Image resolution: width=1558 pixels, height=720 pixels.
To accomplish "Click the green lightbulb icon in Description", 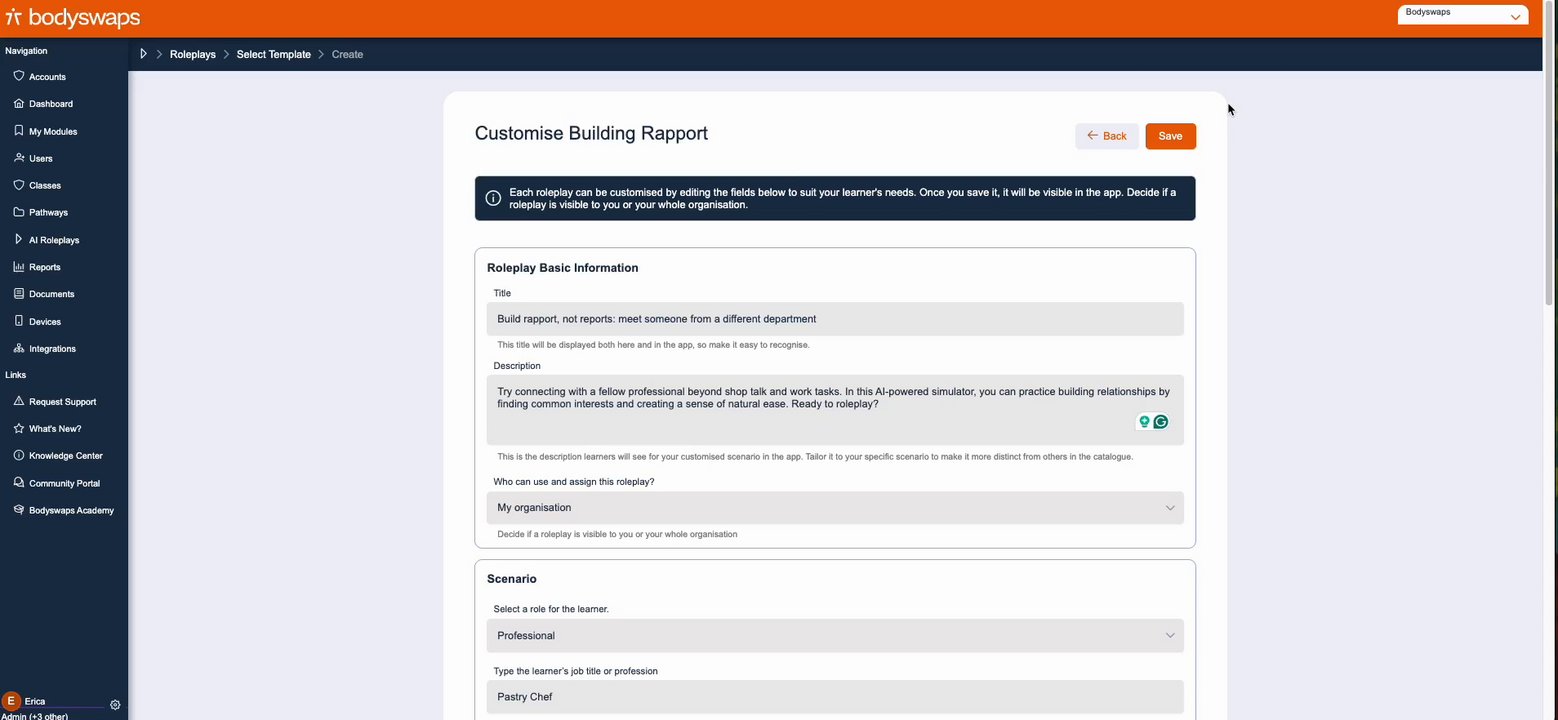I will tap(1144, 422).
